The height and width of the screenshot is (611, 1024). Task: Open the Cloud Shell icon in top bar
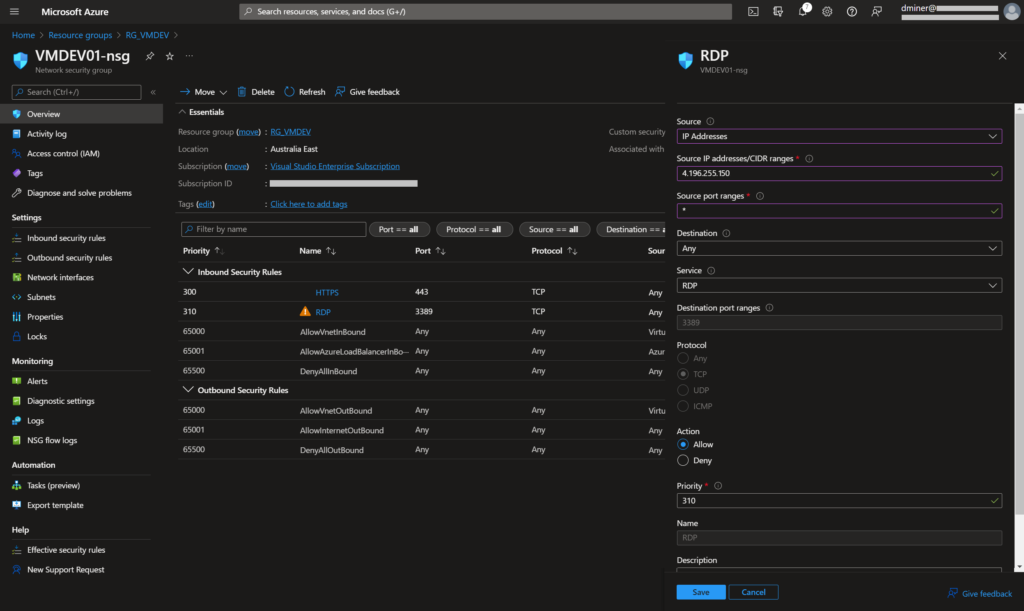[x=753, y=12]
